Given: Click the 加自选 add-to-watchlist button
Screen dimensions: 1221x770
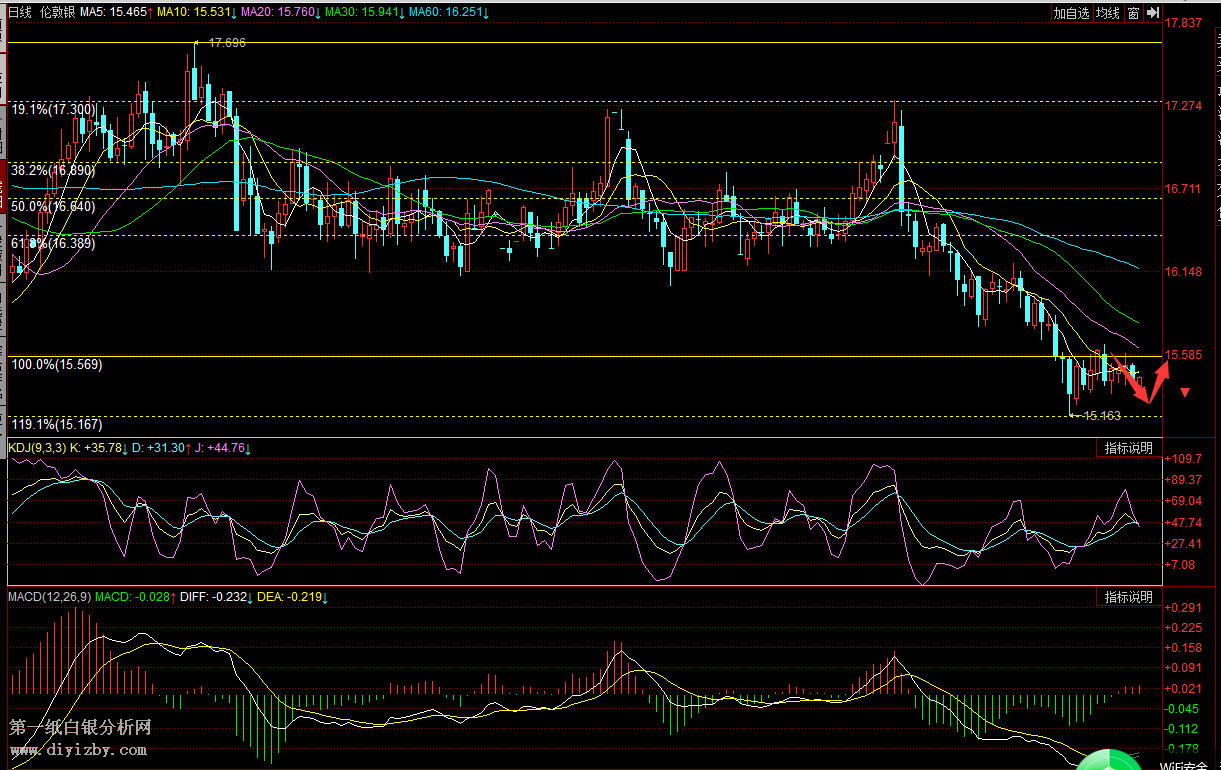Looking at the screenshot, I should click(x=1070, y=13).
